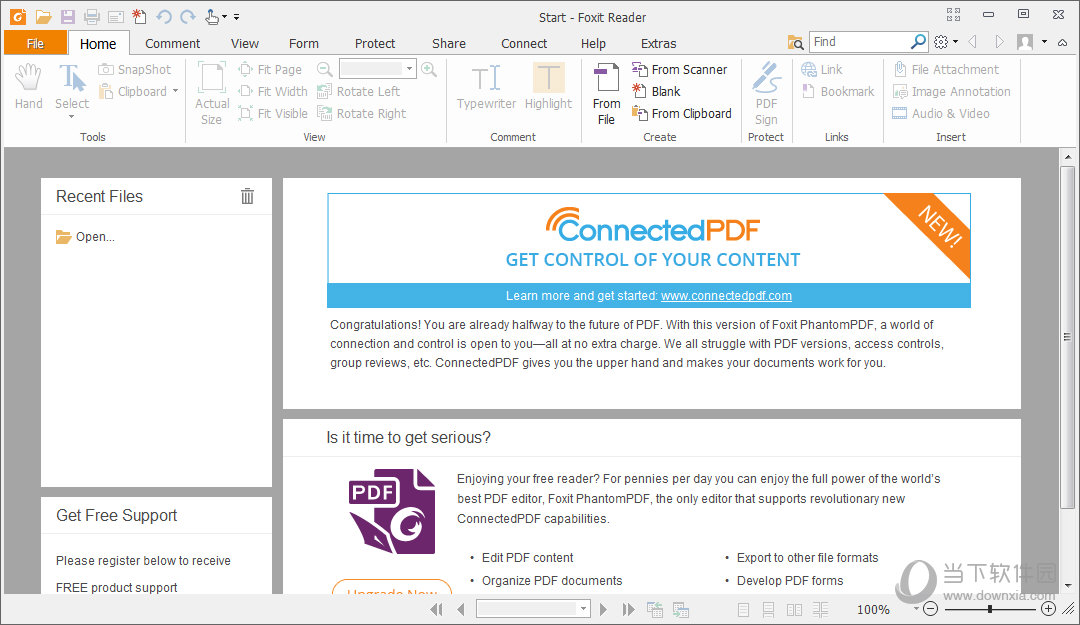Viewport: 1080px width, 625px height.
Task: Switch to the Comment tab
Action: tap(172, 43)
